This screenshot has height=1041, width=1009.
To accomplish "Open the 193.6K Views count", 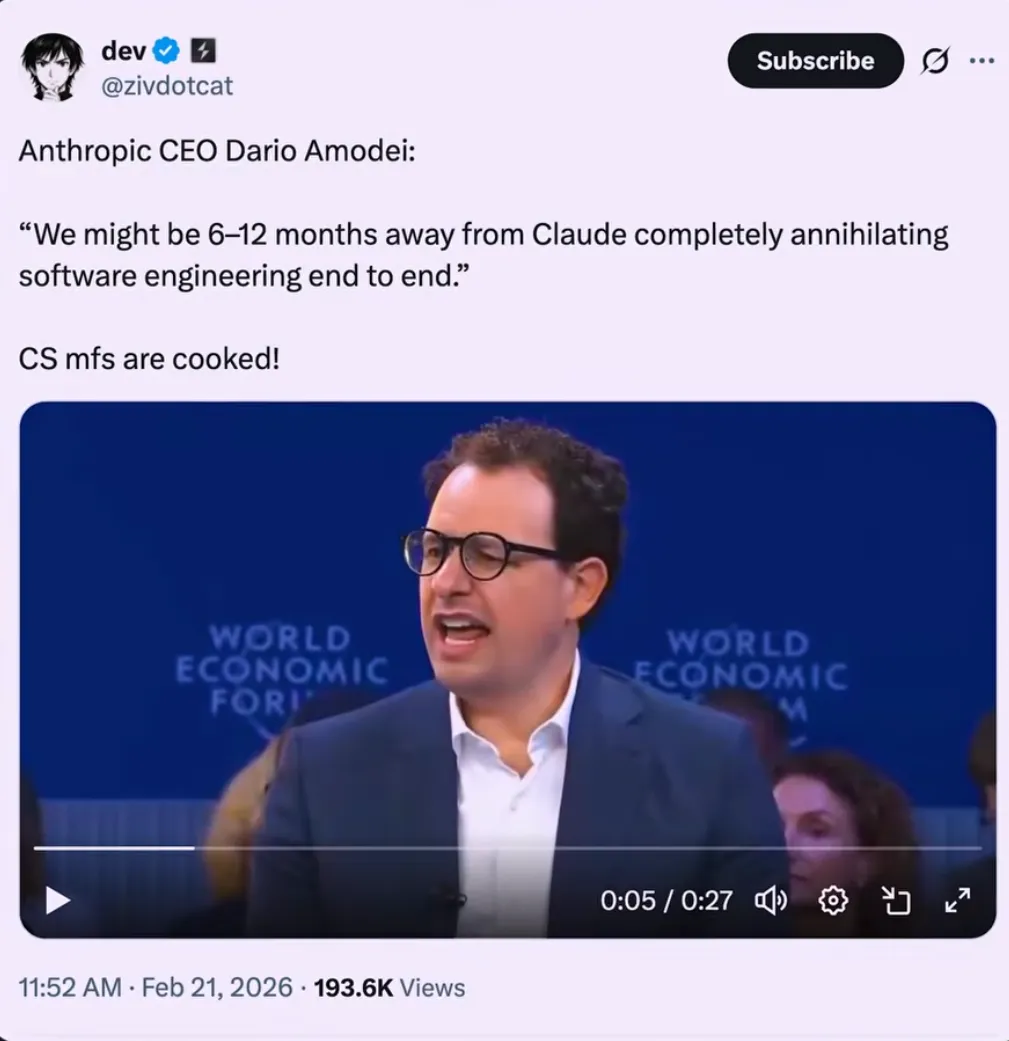I will point(389,987).
